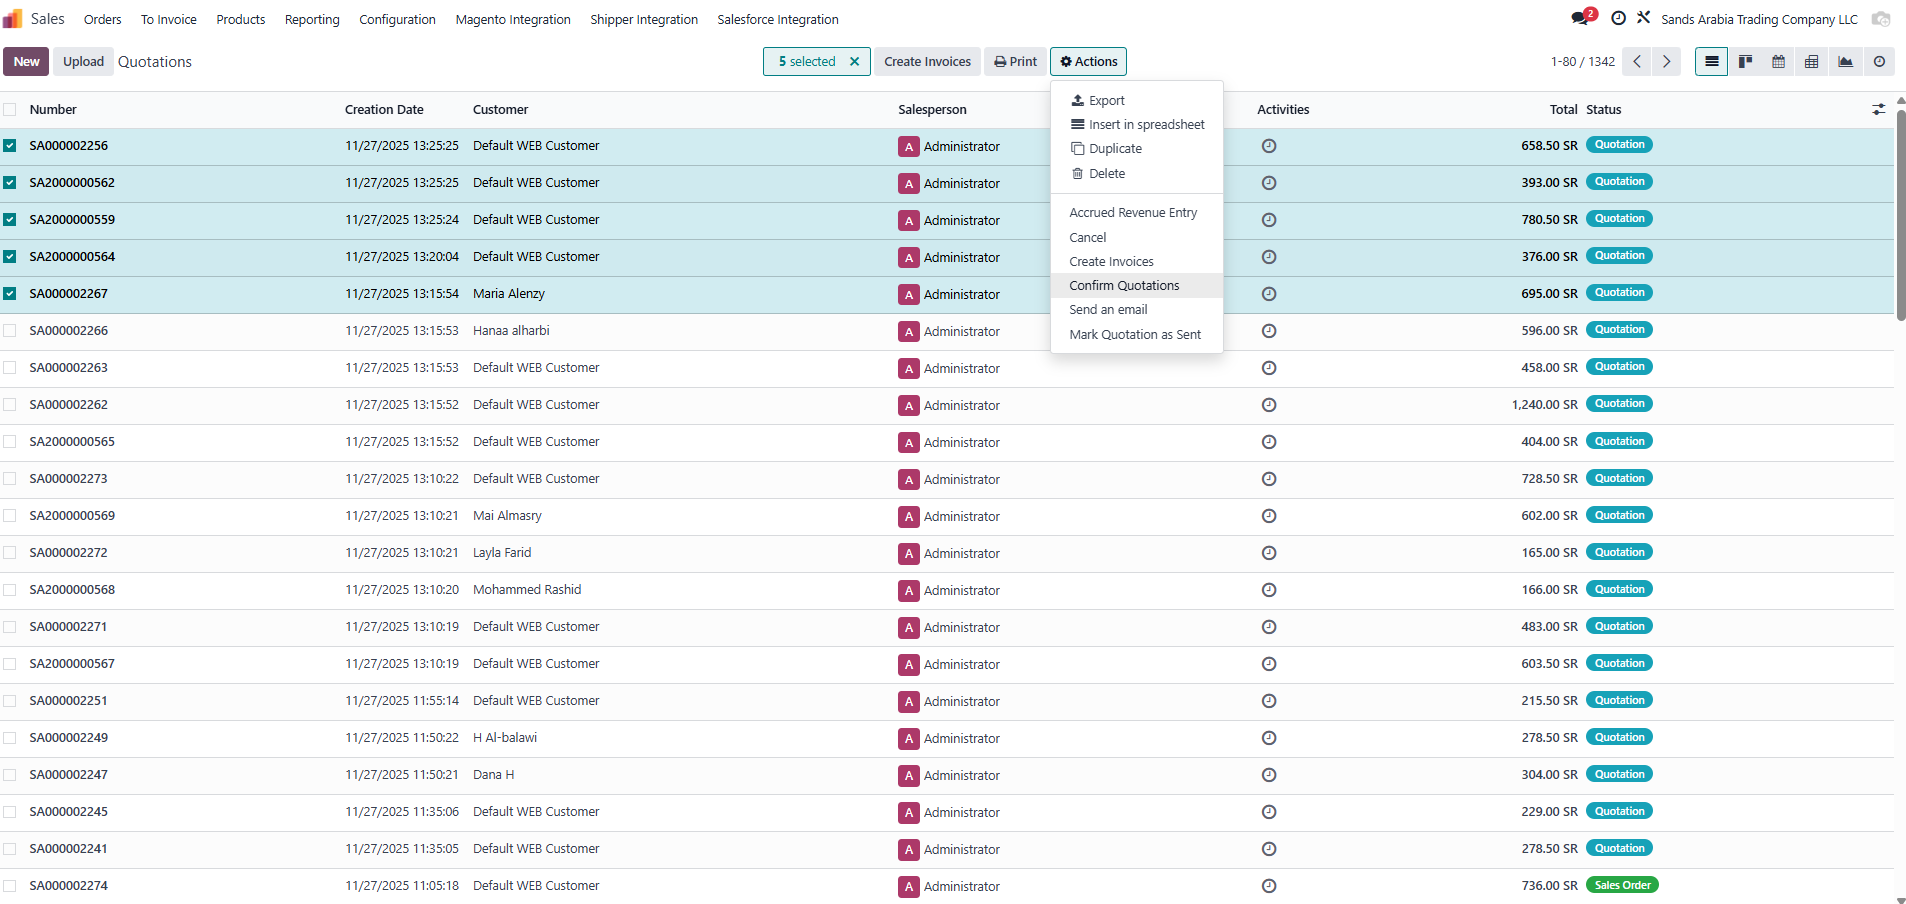
Task: Select Cancel in the Actions menu
Action: point(1137,238)
